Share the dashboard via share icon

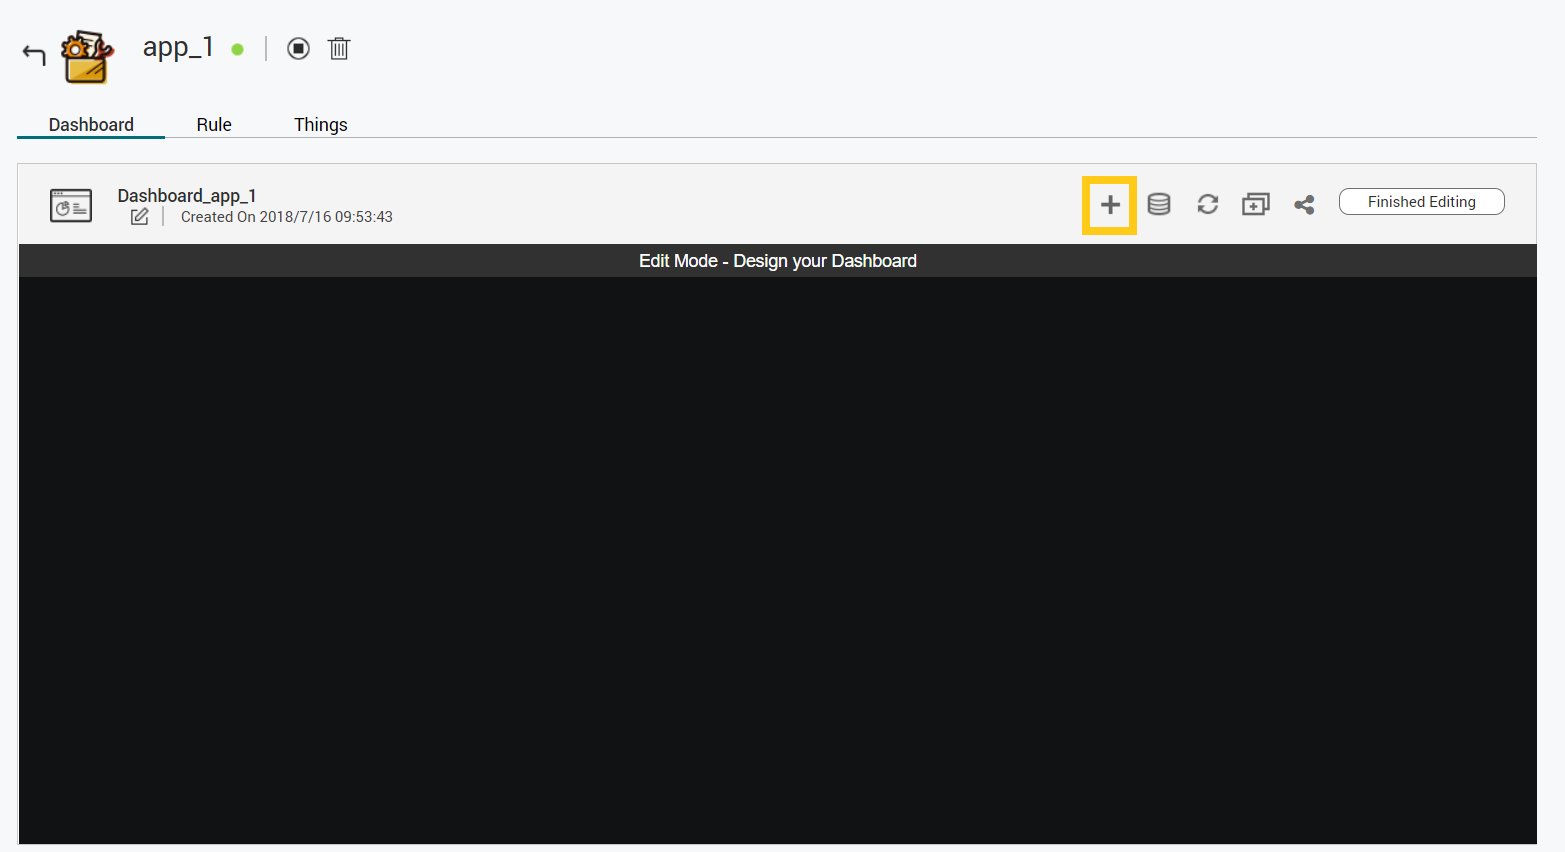click(x=1304, y=205)
